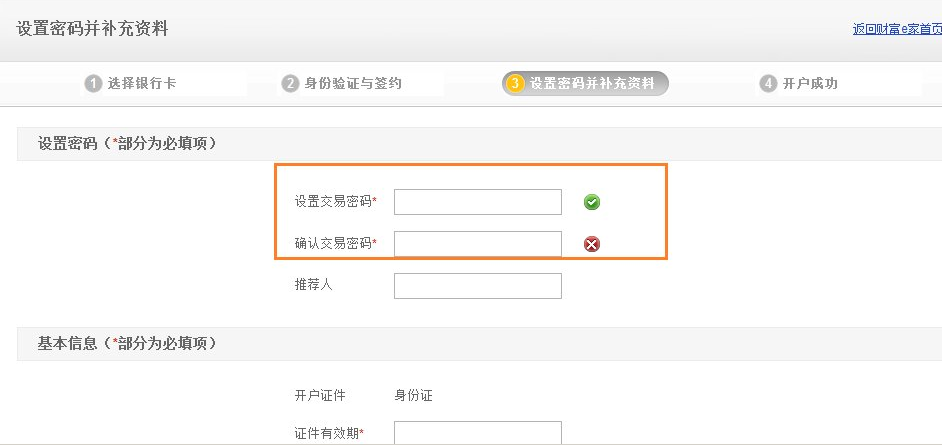Click the red X error icon
This screenshot has height=445, width=942.
592,244
